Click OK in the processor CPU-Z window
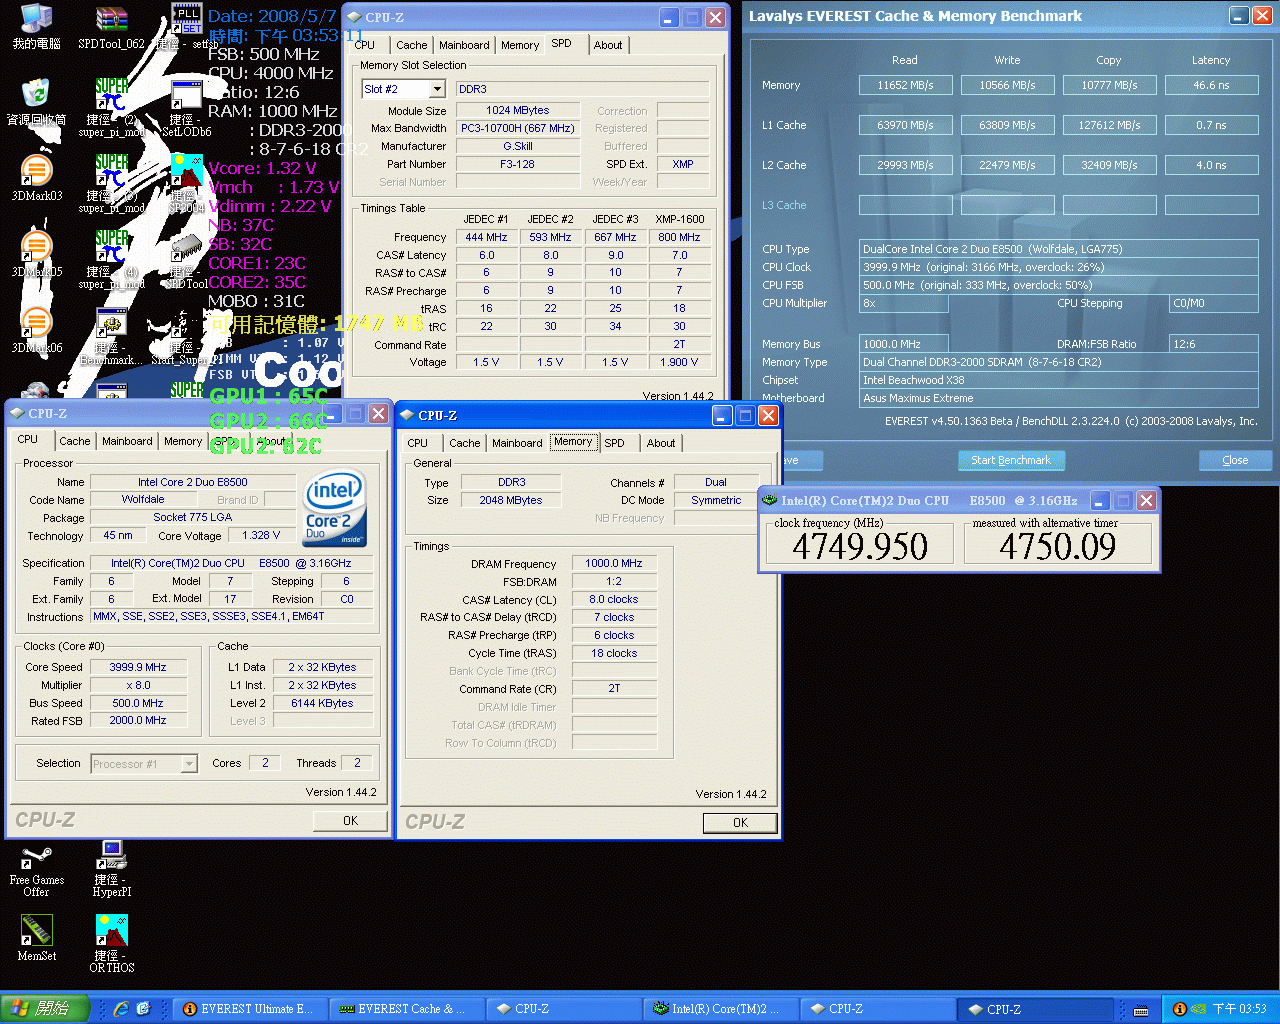Image resolution: width=1280 pixels, height=1024 pixels. (x=350, y=821)
